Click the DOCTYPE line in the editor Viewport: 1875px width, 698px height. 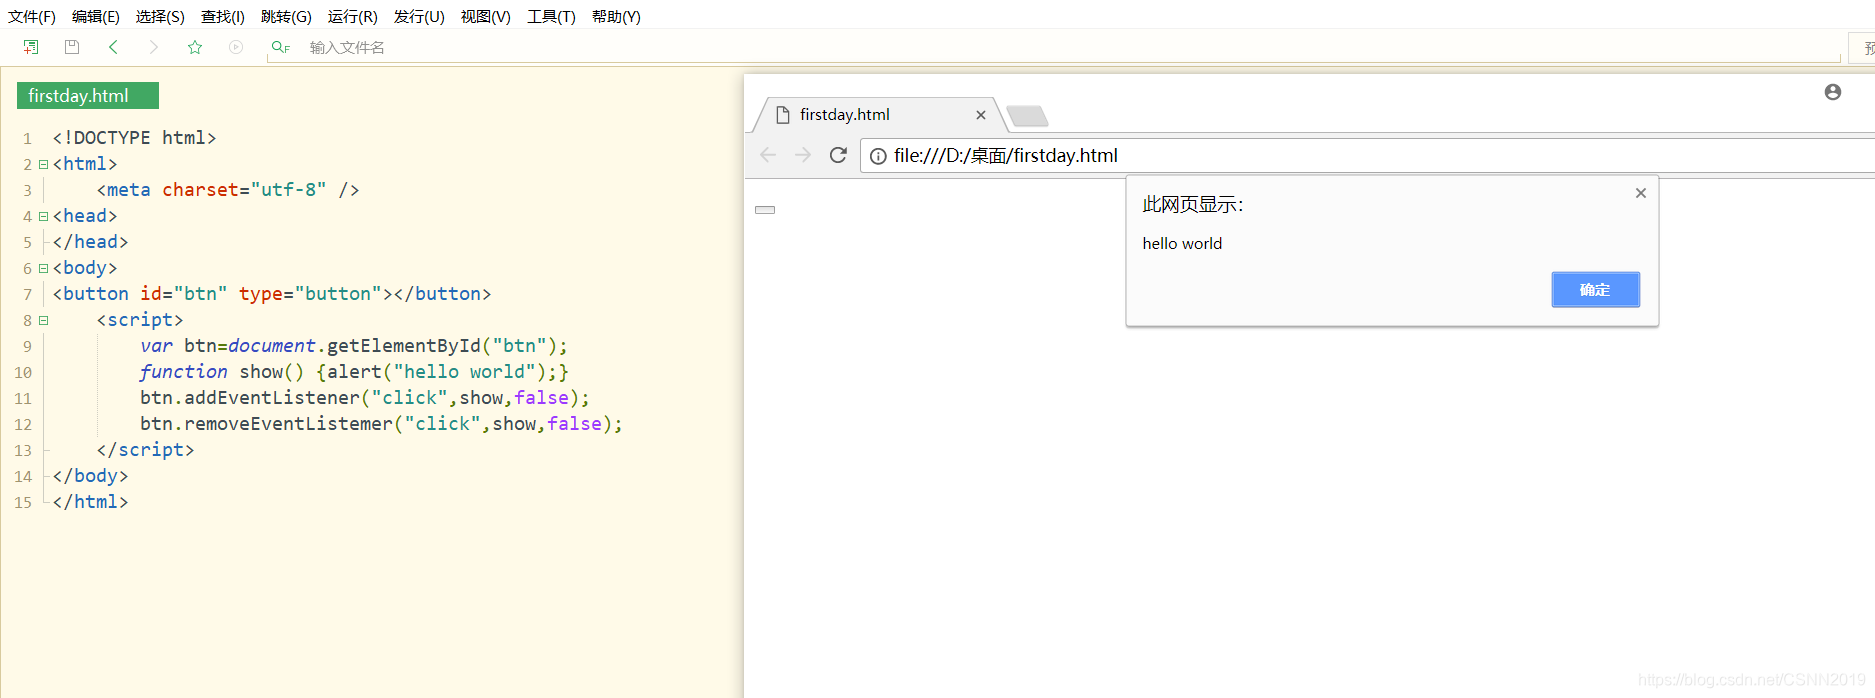click(134, 138)
